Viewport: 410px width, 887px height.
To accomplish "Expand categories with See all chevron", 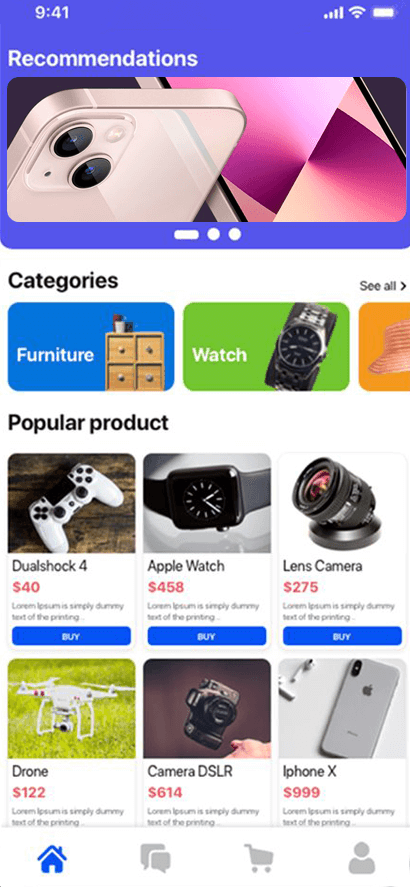I will coord(383,286).
